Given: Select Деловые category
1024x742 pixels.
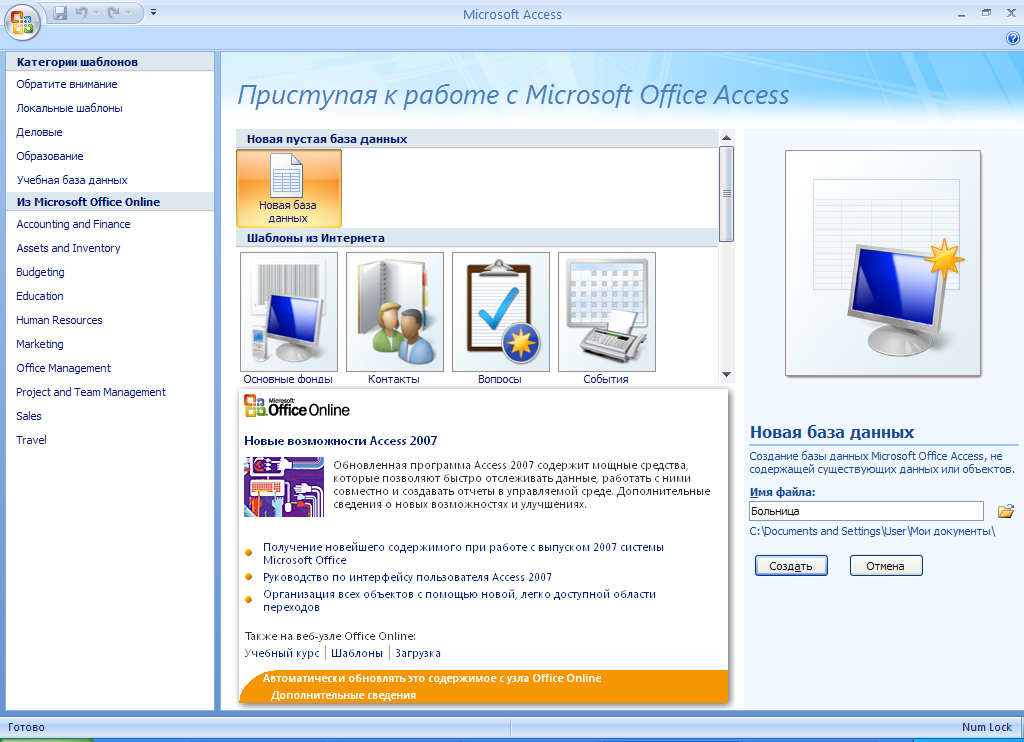Looking at the screenshot, I should [39, 132].
